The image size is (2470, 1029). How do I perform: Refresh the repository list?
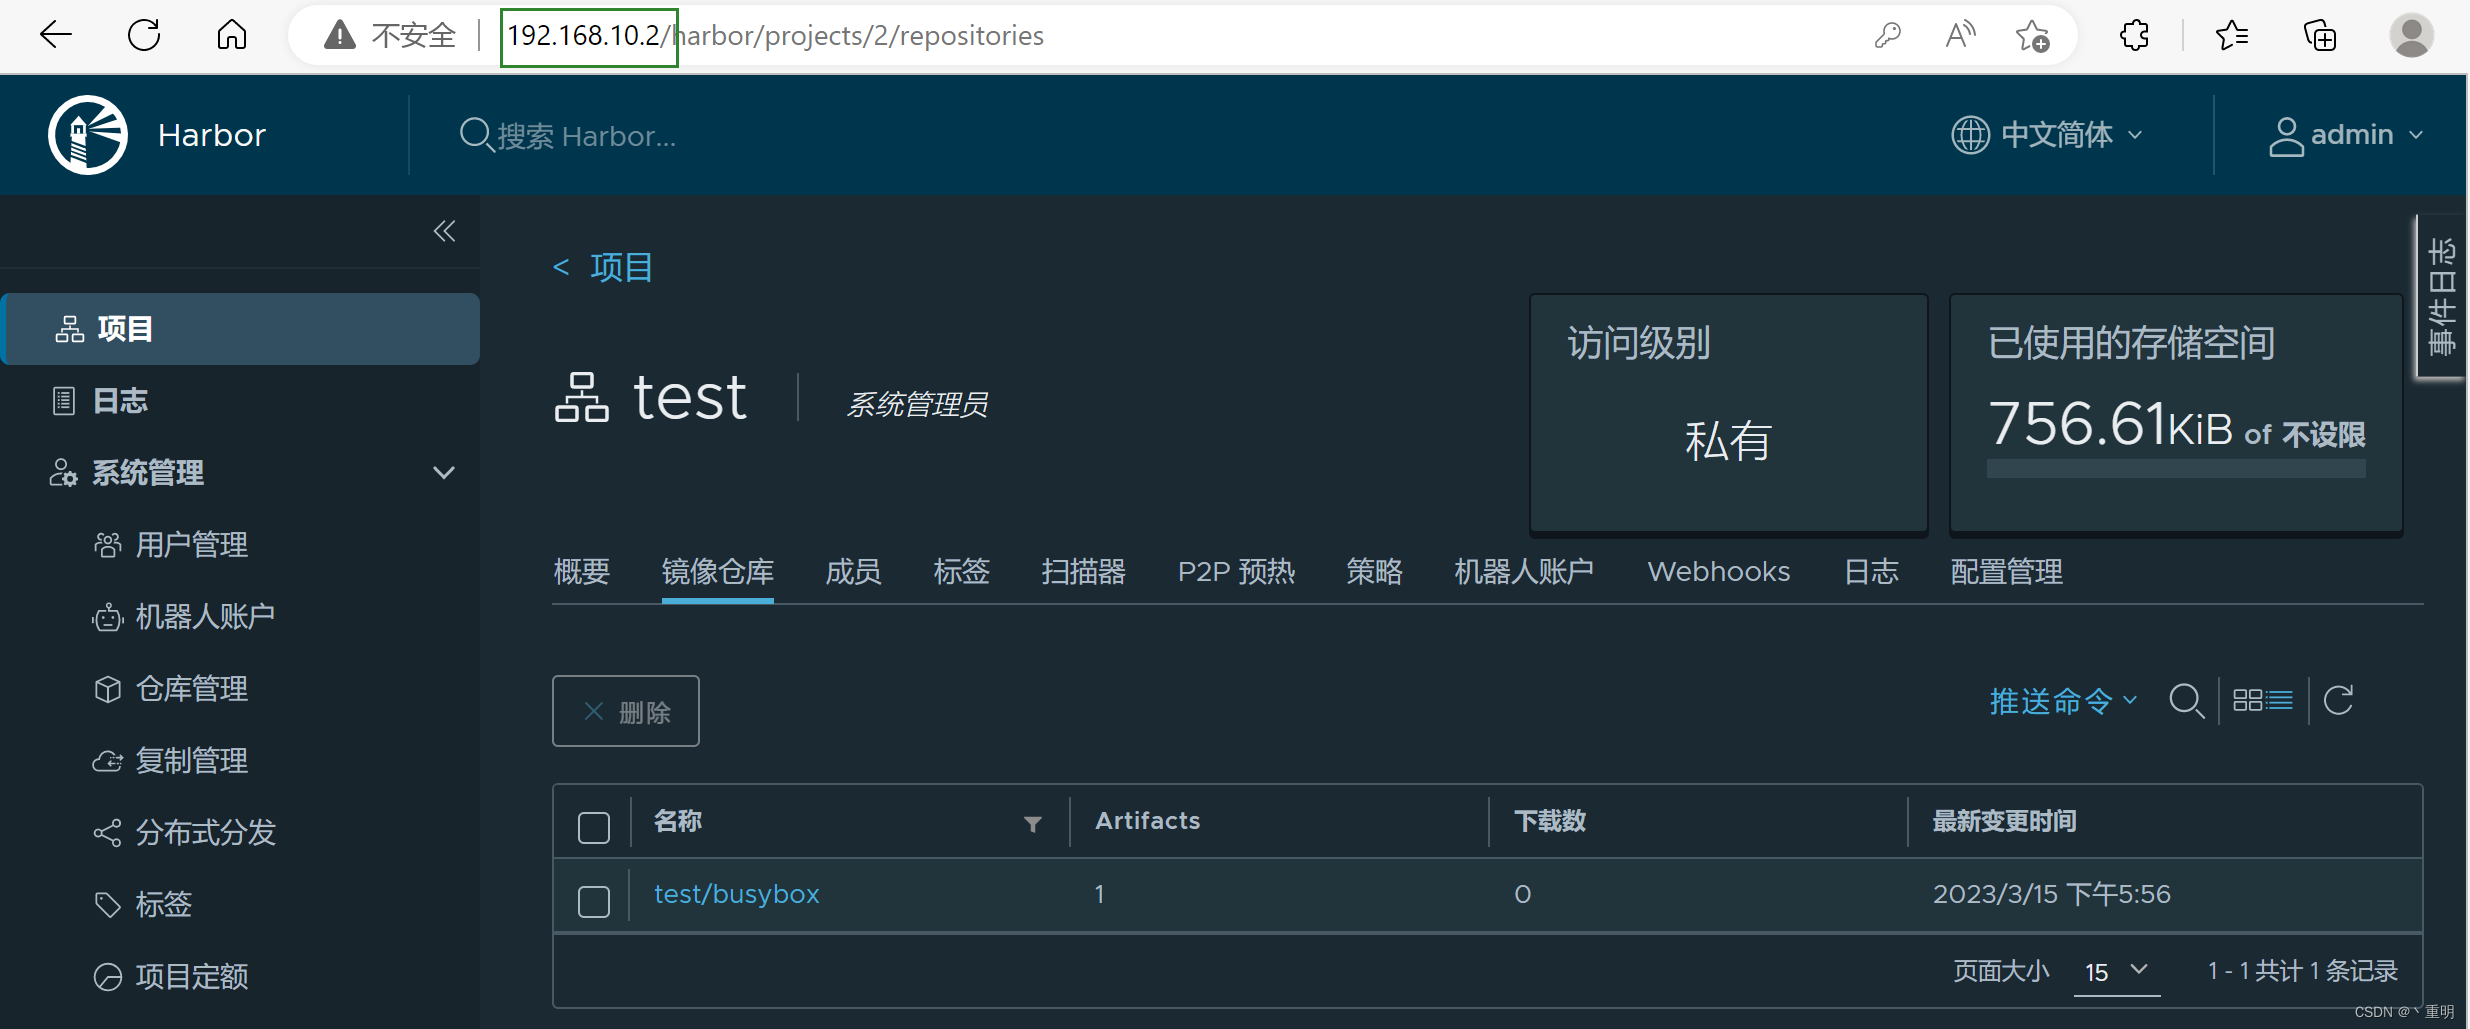coord(2338,700)
